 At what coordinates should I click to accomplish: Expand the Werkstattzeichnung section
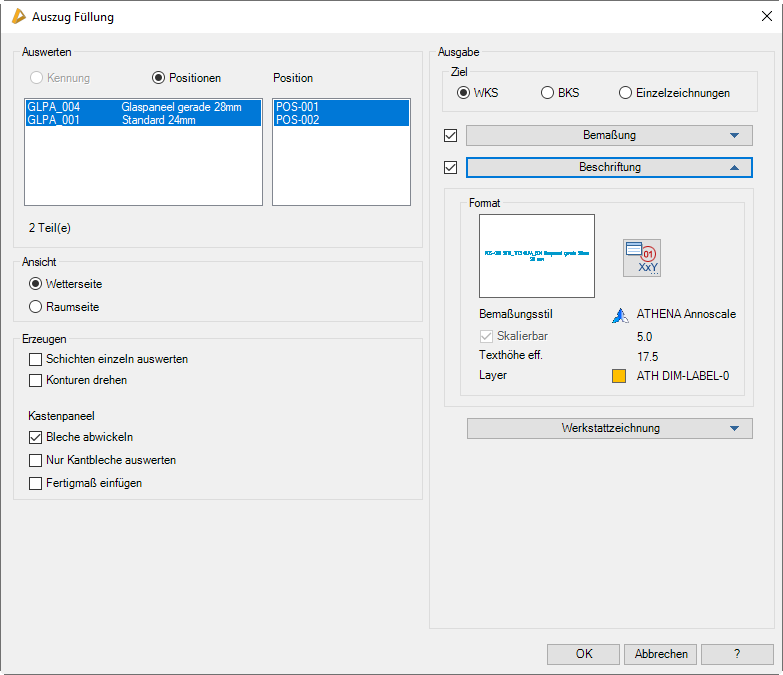[x=609, y=428]
